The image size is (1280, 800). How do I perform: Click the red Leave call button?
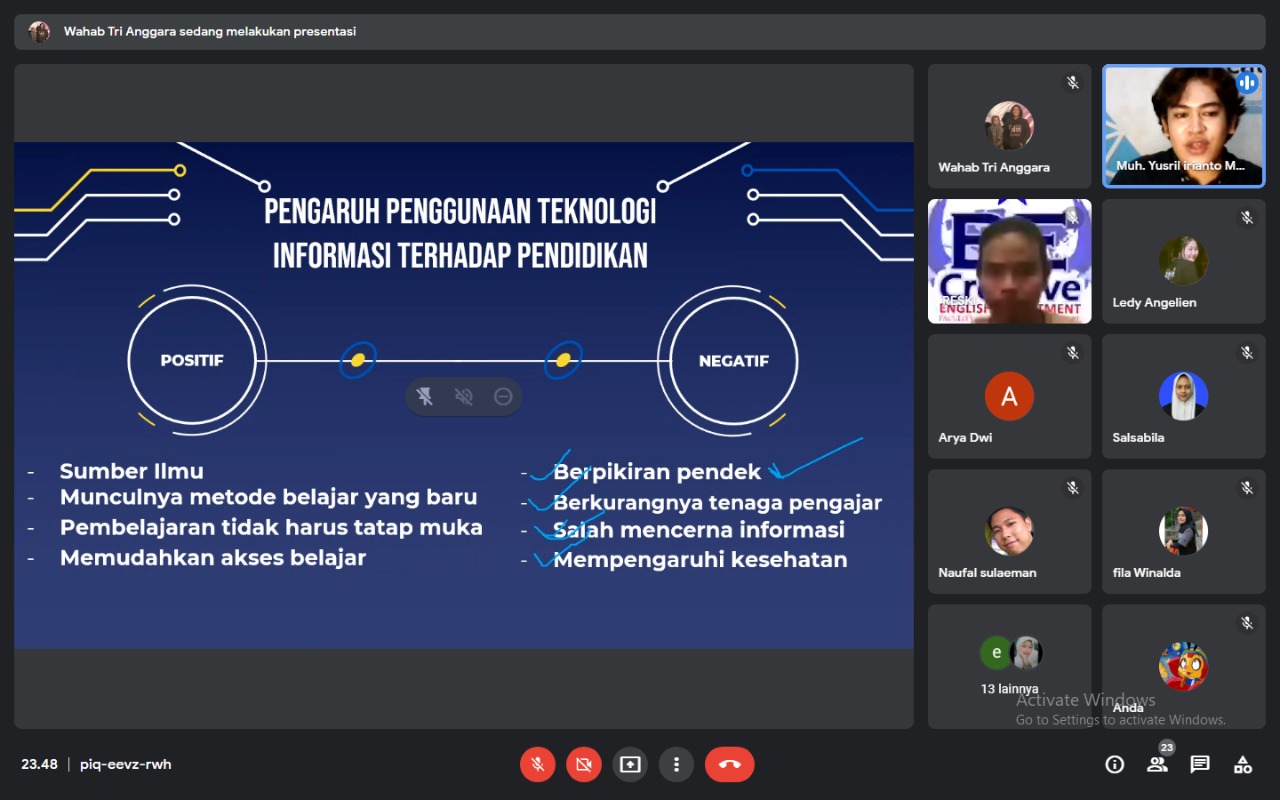click(x=729, y=764)
